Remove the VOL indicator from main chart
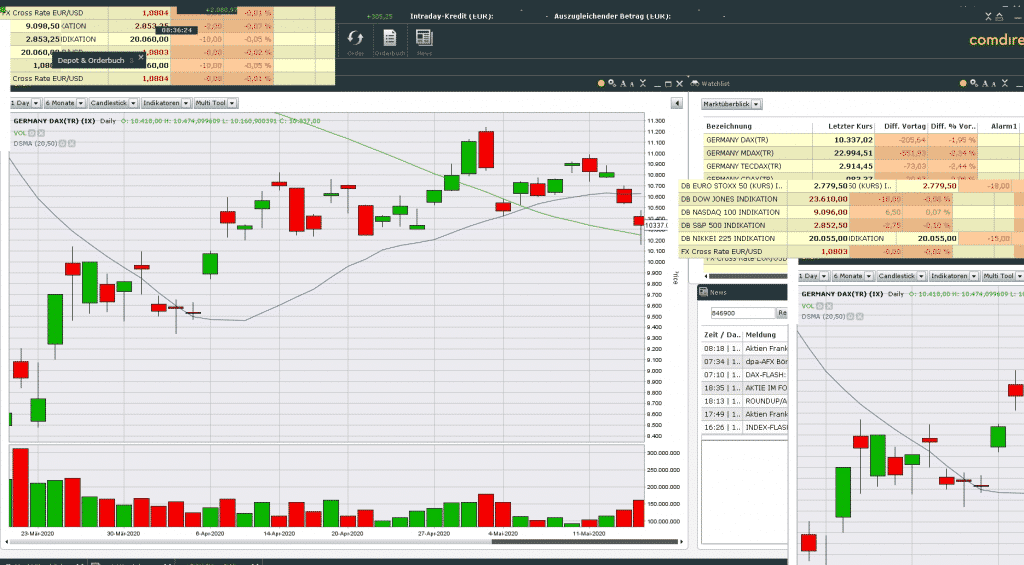The height and width of the screenshot is (565, 1024). 40,133
